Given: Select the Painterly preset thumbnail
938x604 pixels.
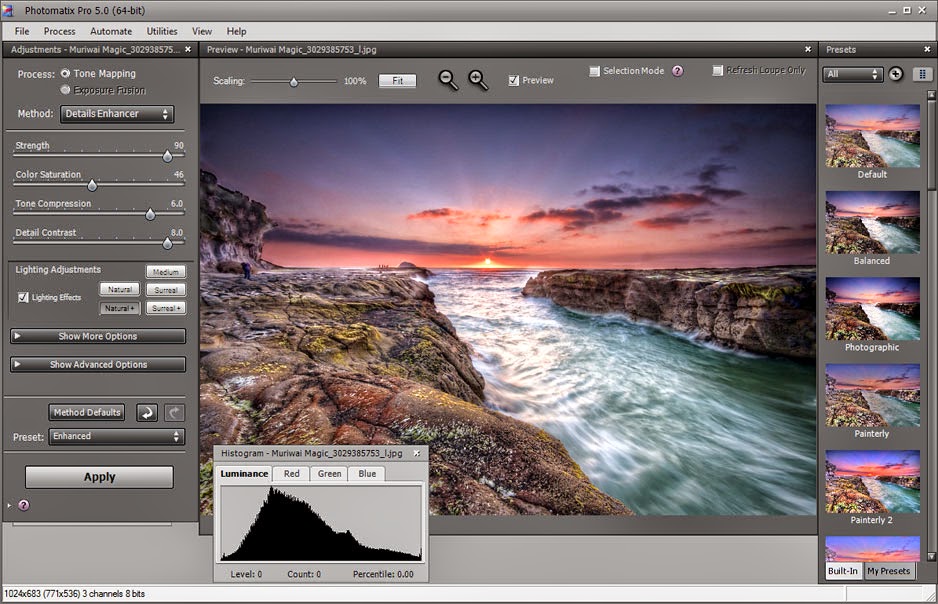Looking at the screenshot, I should [872, 395].
